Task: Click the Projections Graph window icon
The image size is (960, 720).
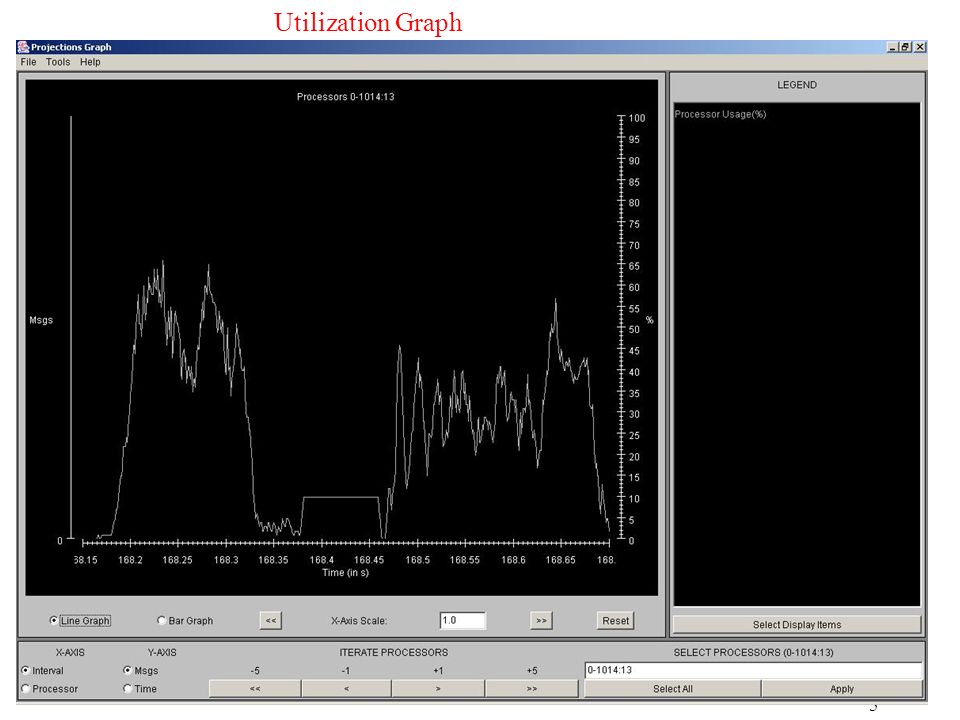Action: coord(23,47)
